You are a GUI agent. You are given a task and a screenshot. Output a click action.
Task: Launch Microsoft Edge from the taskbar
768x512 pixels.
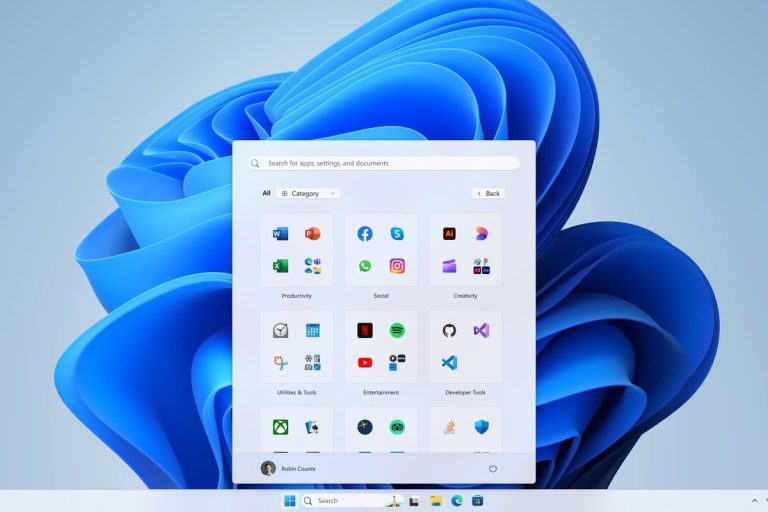pos(457,501)
